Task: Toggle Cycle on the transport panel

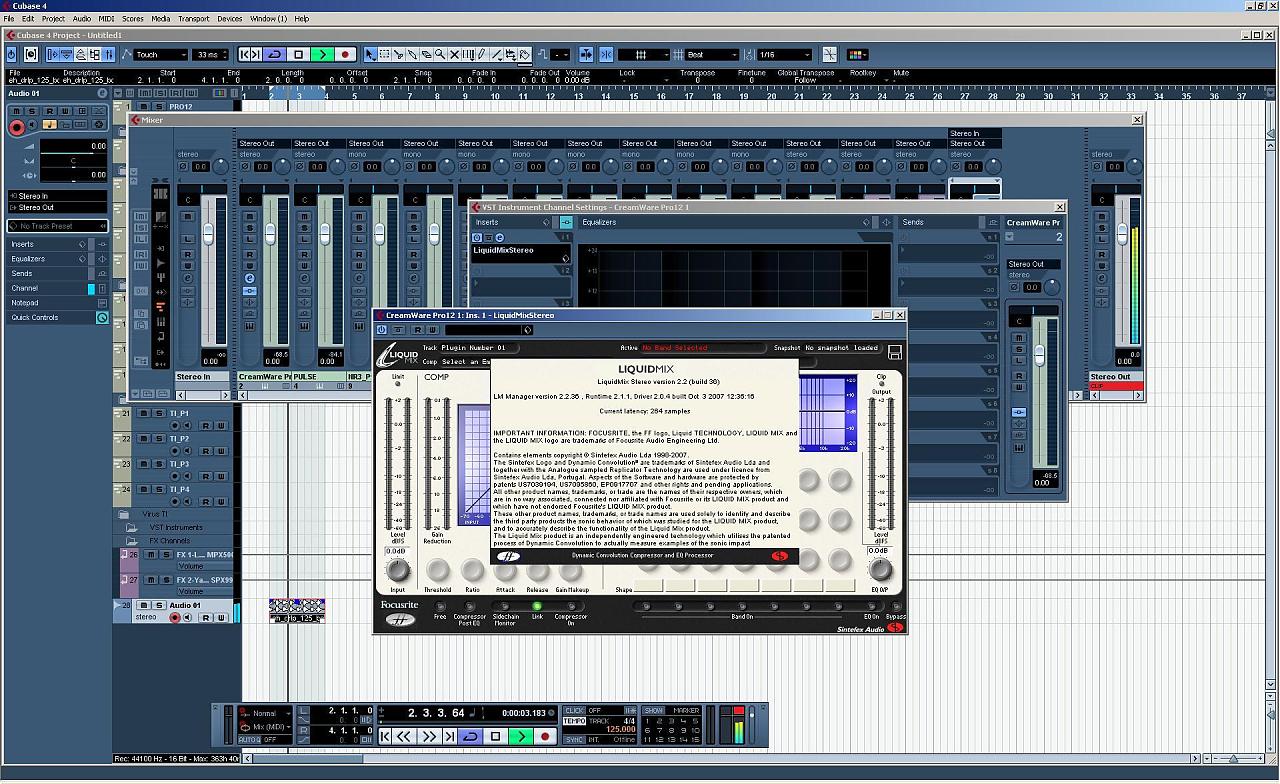Action: pos(470,736)
